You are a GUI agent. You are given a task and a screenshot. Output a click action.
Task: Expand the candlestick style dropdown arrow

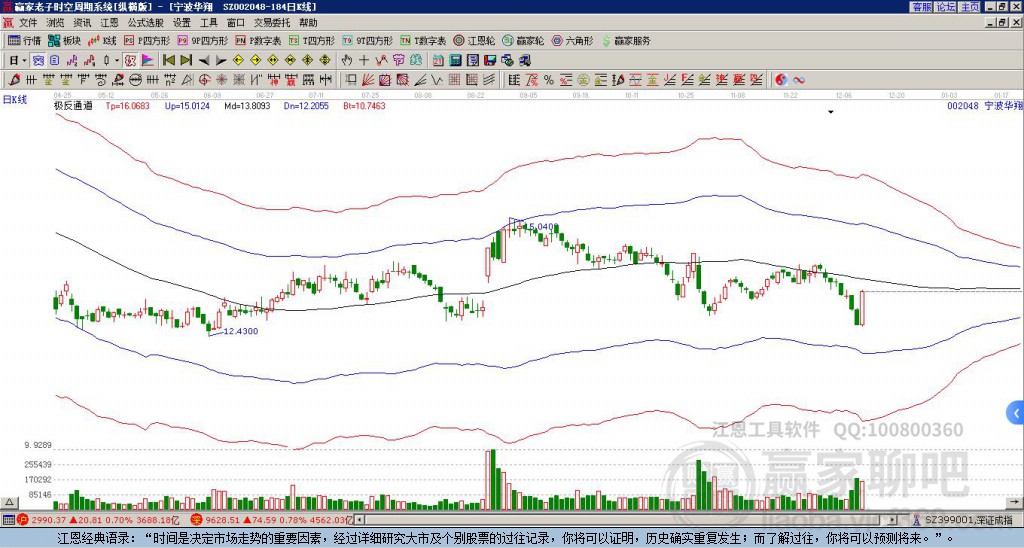(x=117, y=61)
